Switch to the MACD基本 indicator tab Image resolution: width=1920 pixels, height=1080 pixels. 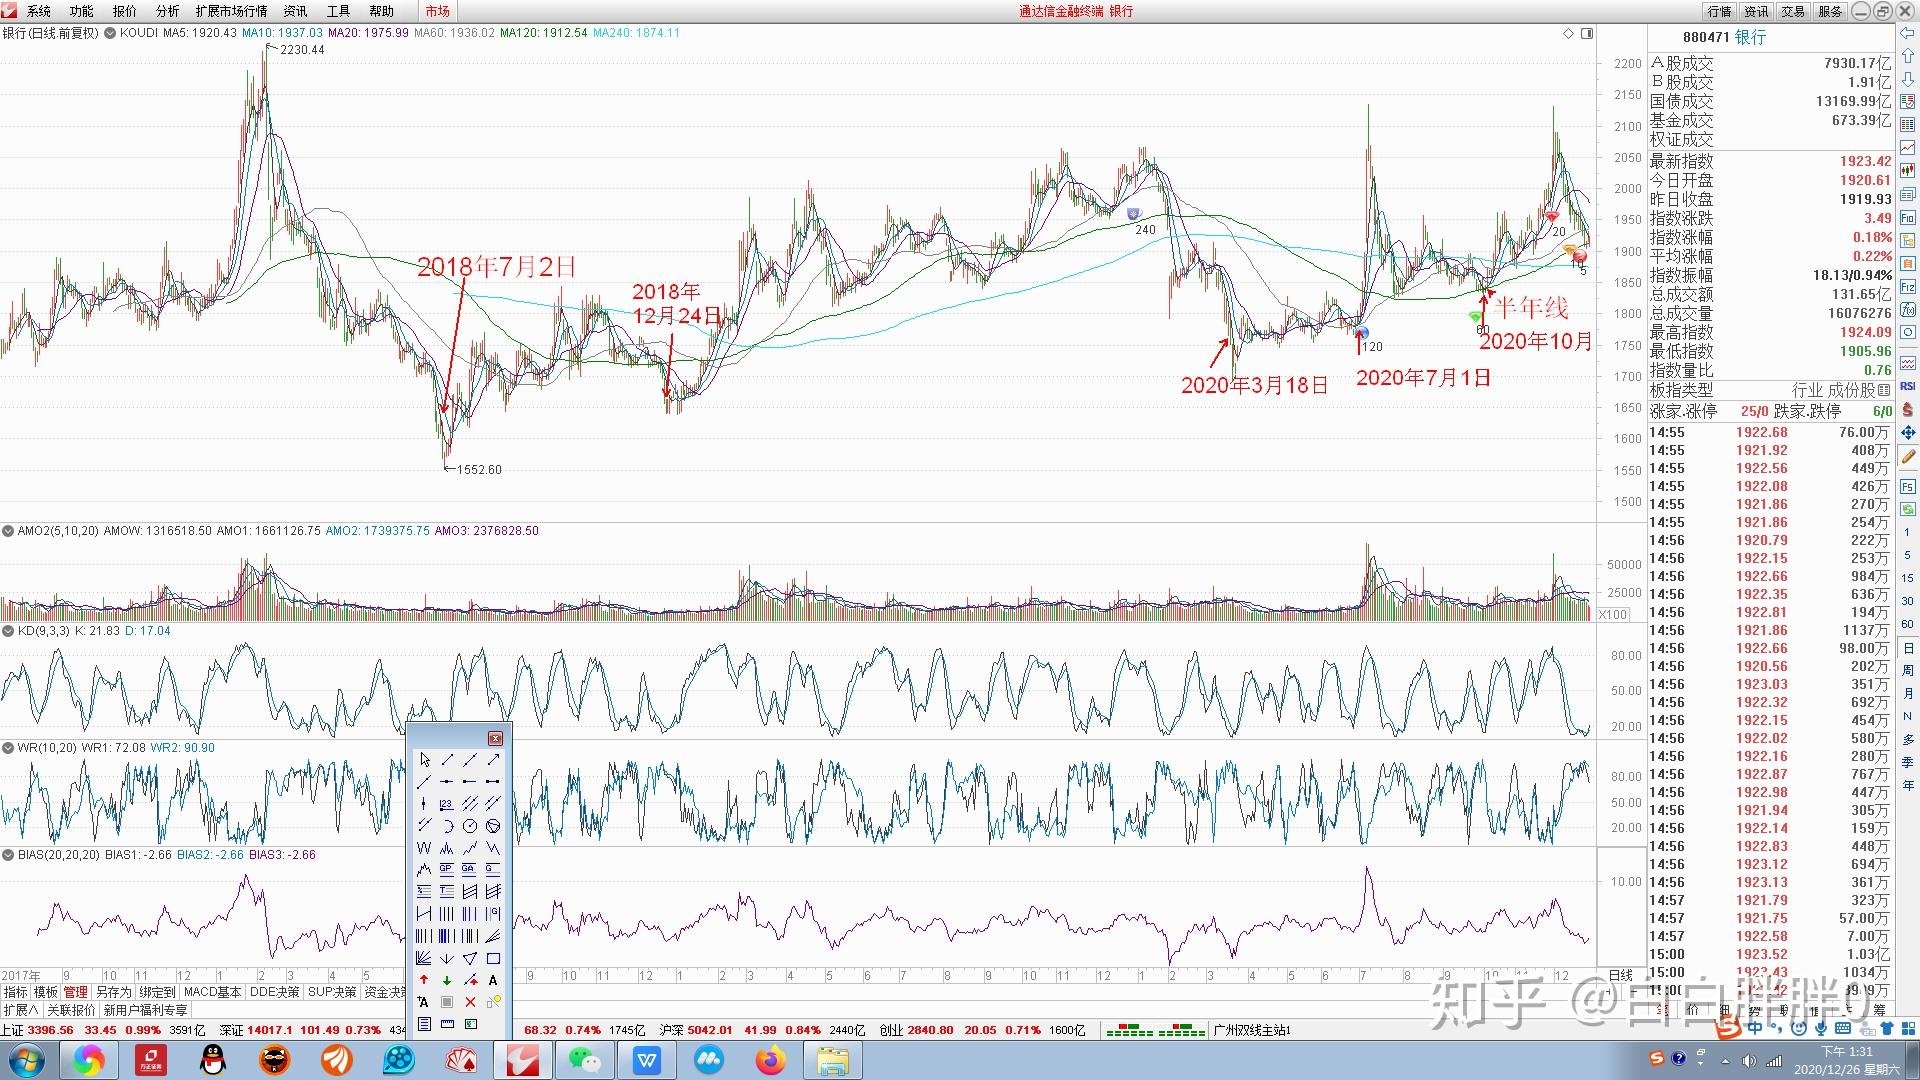click(213, 992)
